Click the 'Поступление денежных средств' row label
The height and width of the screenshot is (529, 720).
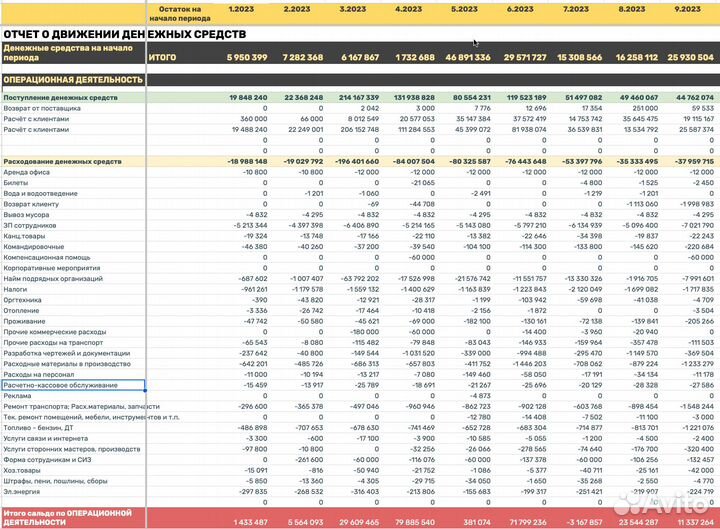click(60, 98)
